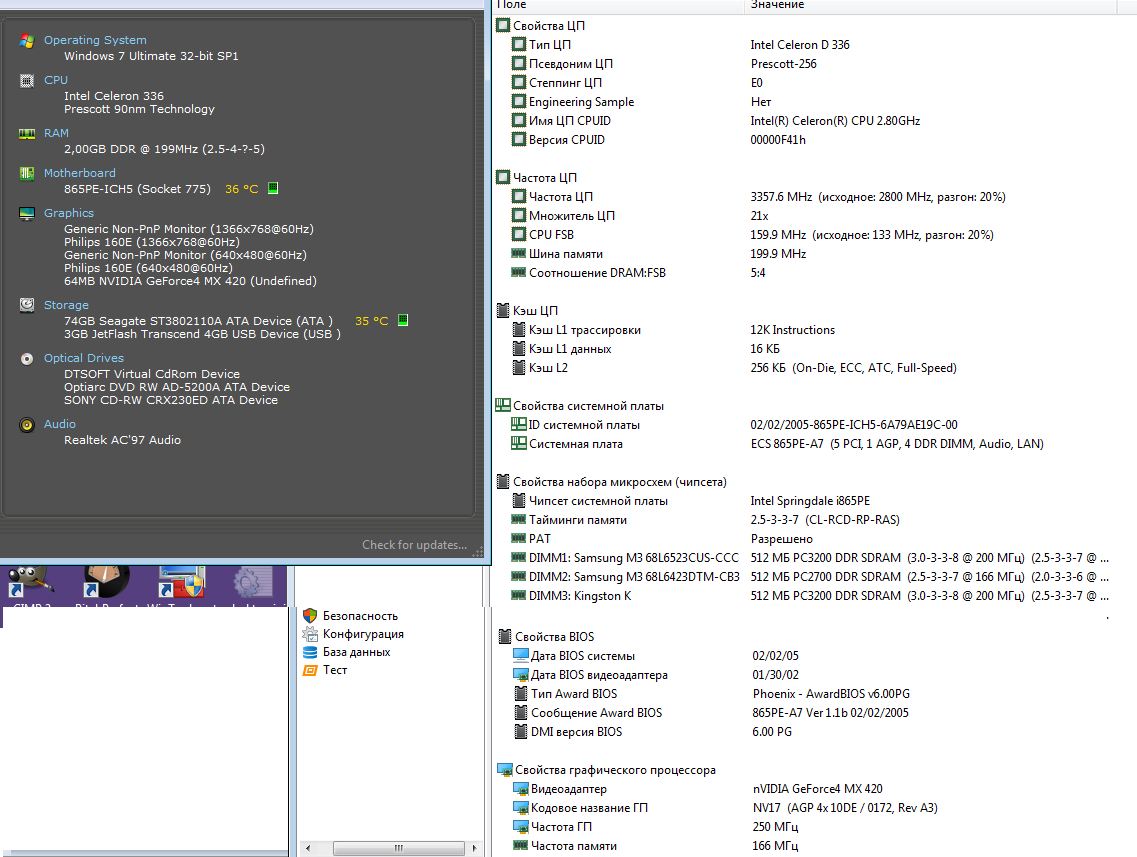Image resolution: width=1137 pixels, height=857 pixels.
Task: Select the value '12K Instructions'
Action: coord(793,330)
